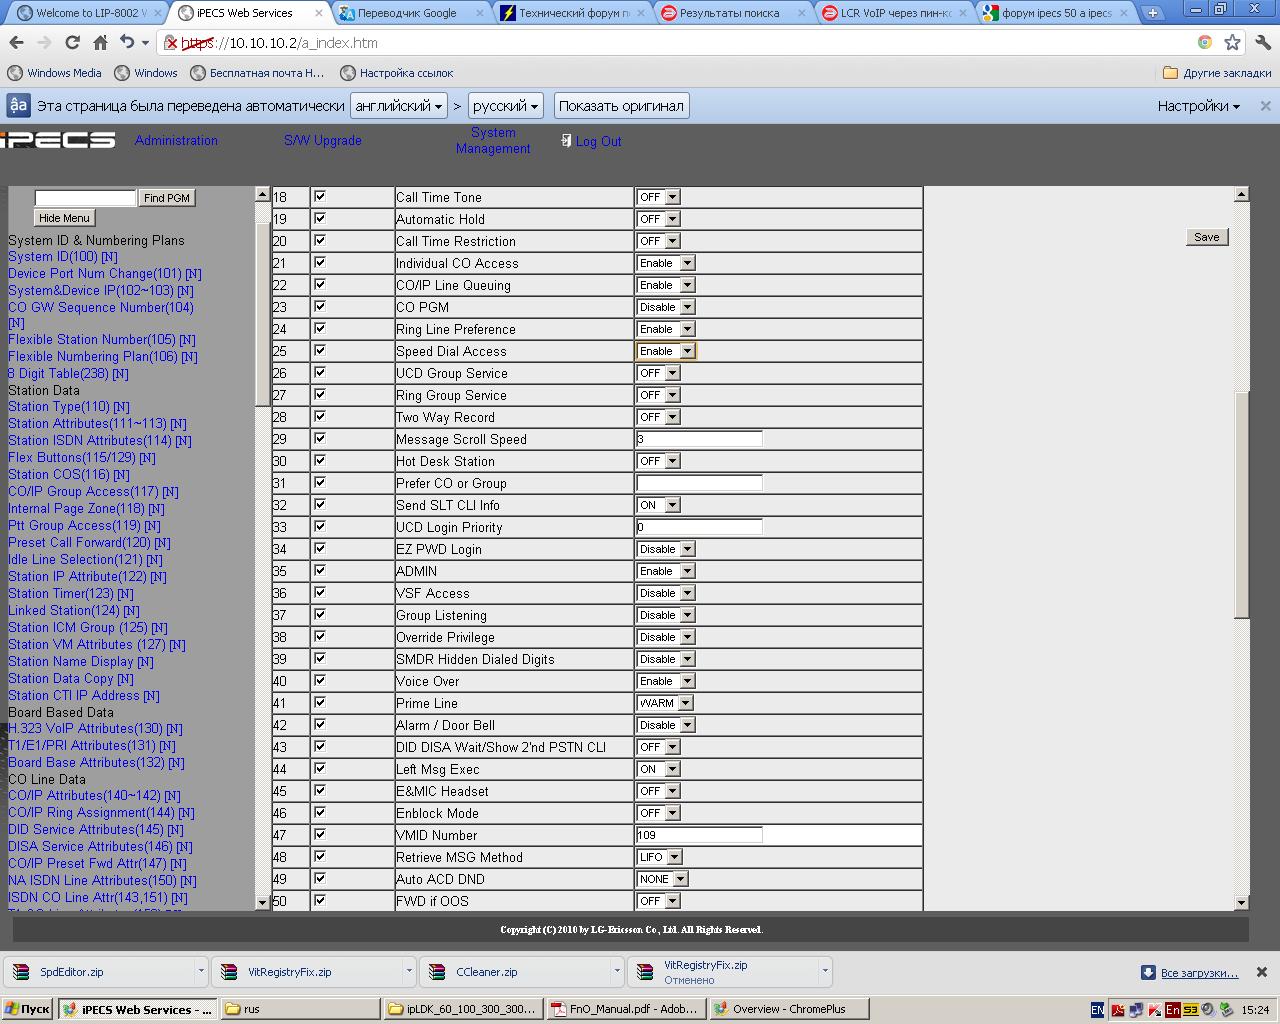
Task: Open the Administration menu
Action: tap(176, 141)
